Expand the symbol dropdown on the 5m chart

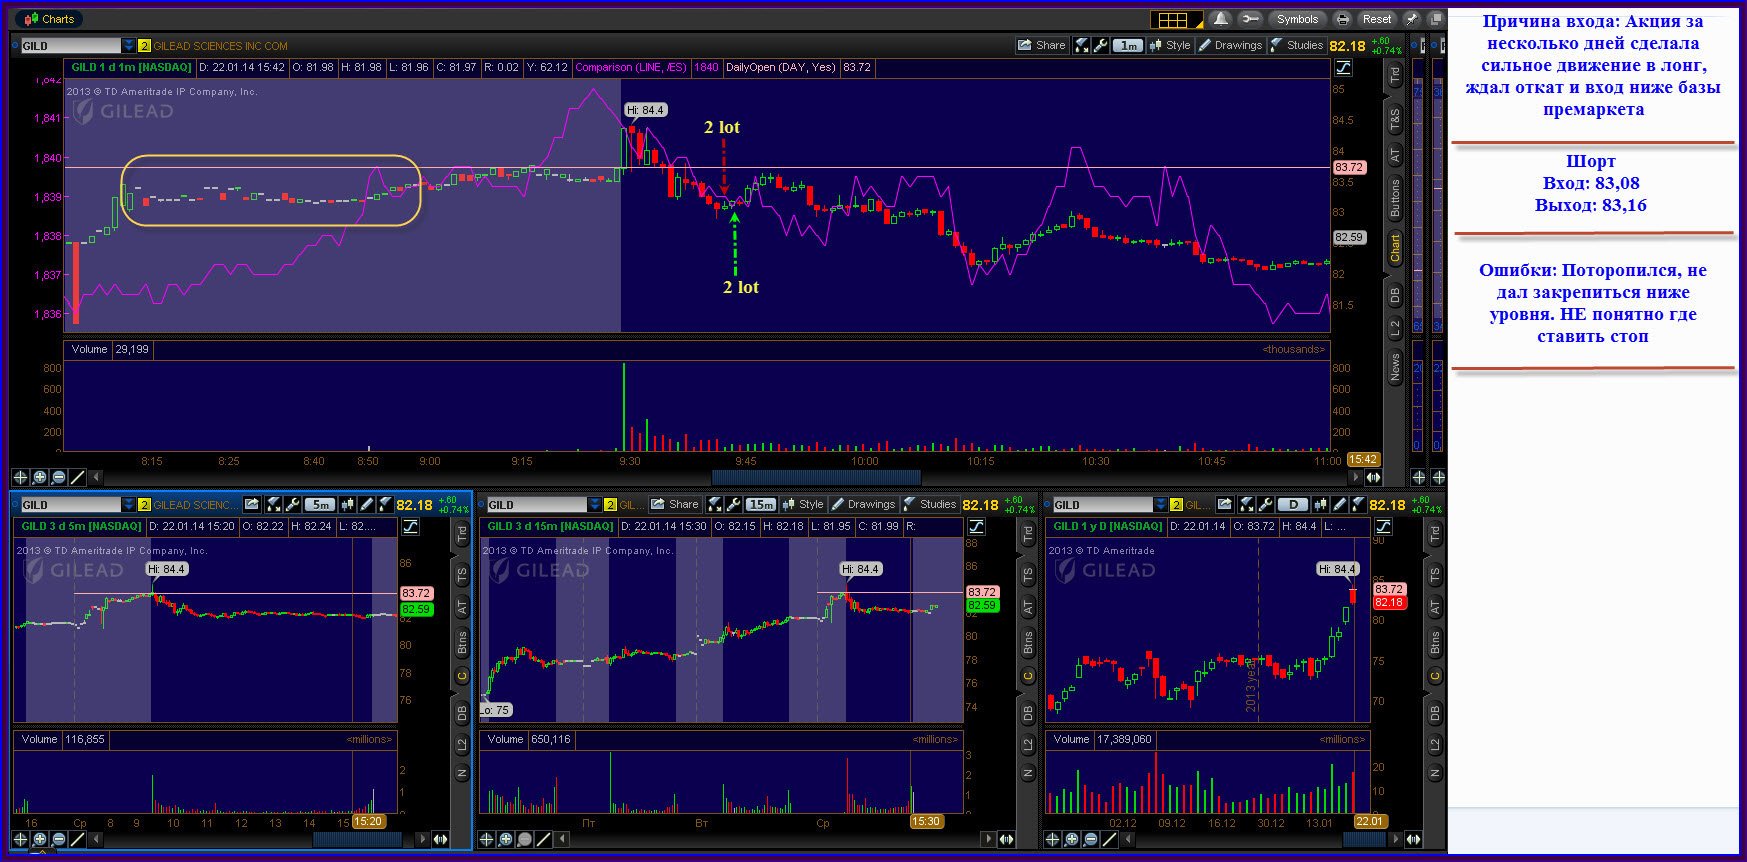128,505
